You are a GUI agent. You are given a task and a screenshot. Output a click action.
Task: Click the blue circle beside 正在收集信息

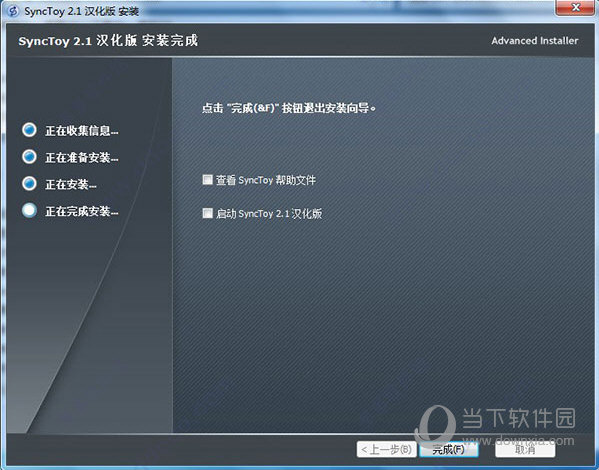(29, 130)
